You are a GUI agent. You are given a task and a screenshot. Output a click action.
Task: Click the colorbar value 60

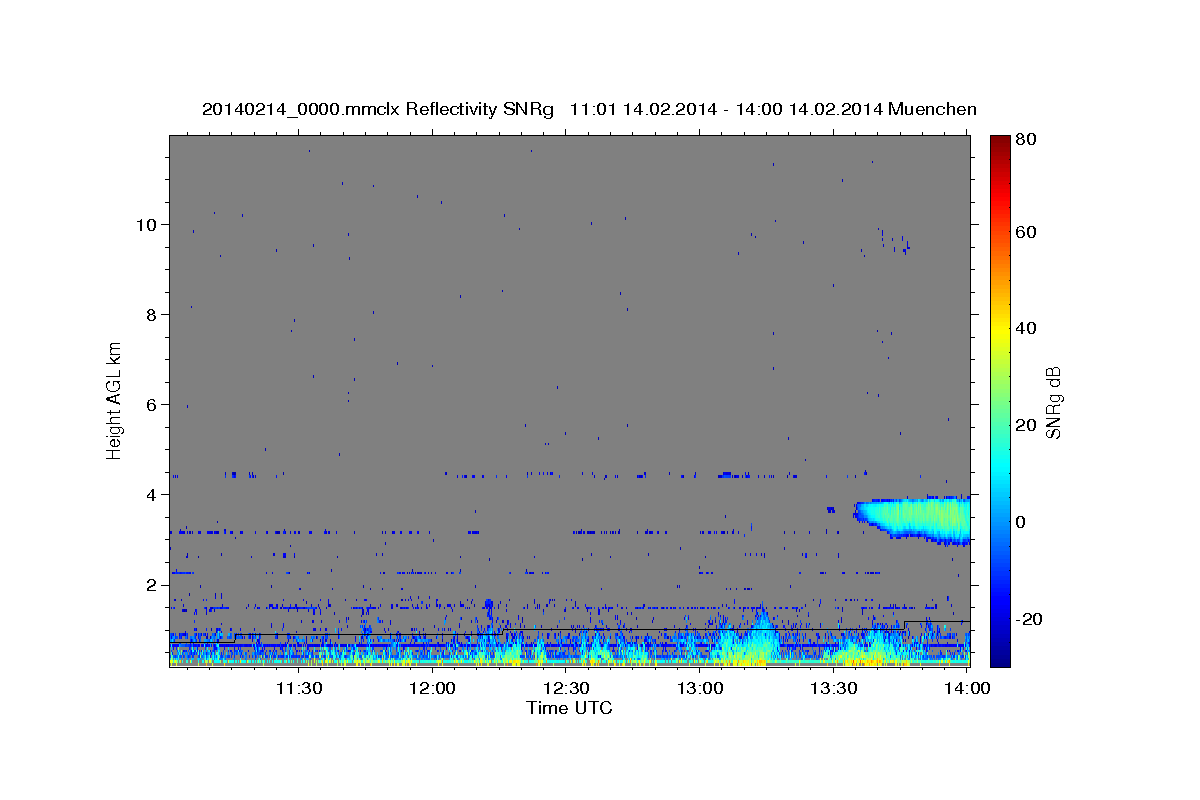point(1025,232)
